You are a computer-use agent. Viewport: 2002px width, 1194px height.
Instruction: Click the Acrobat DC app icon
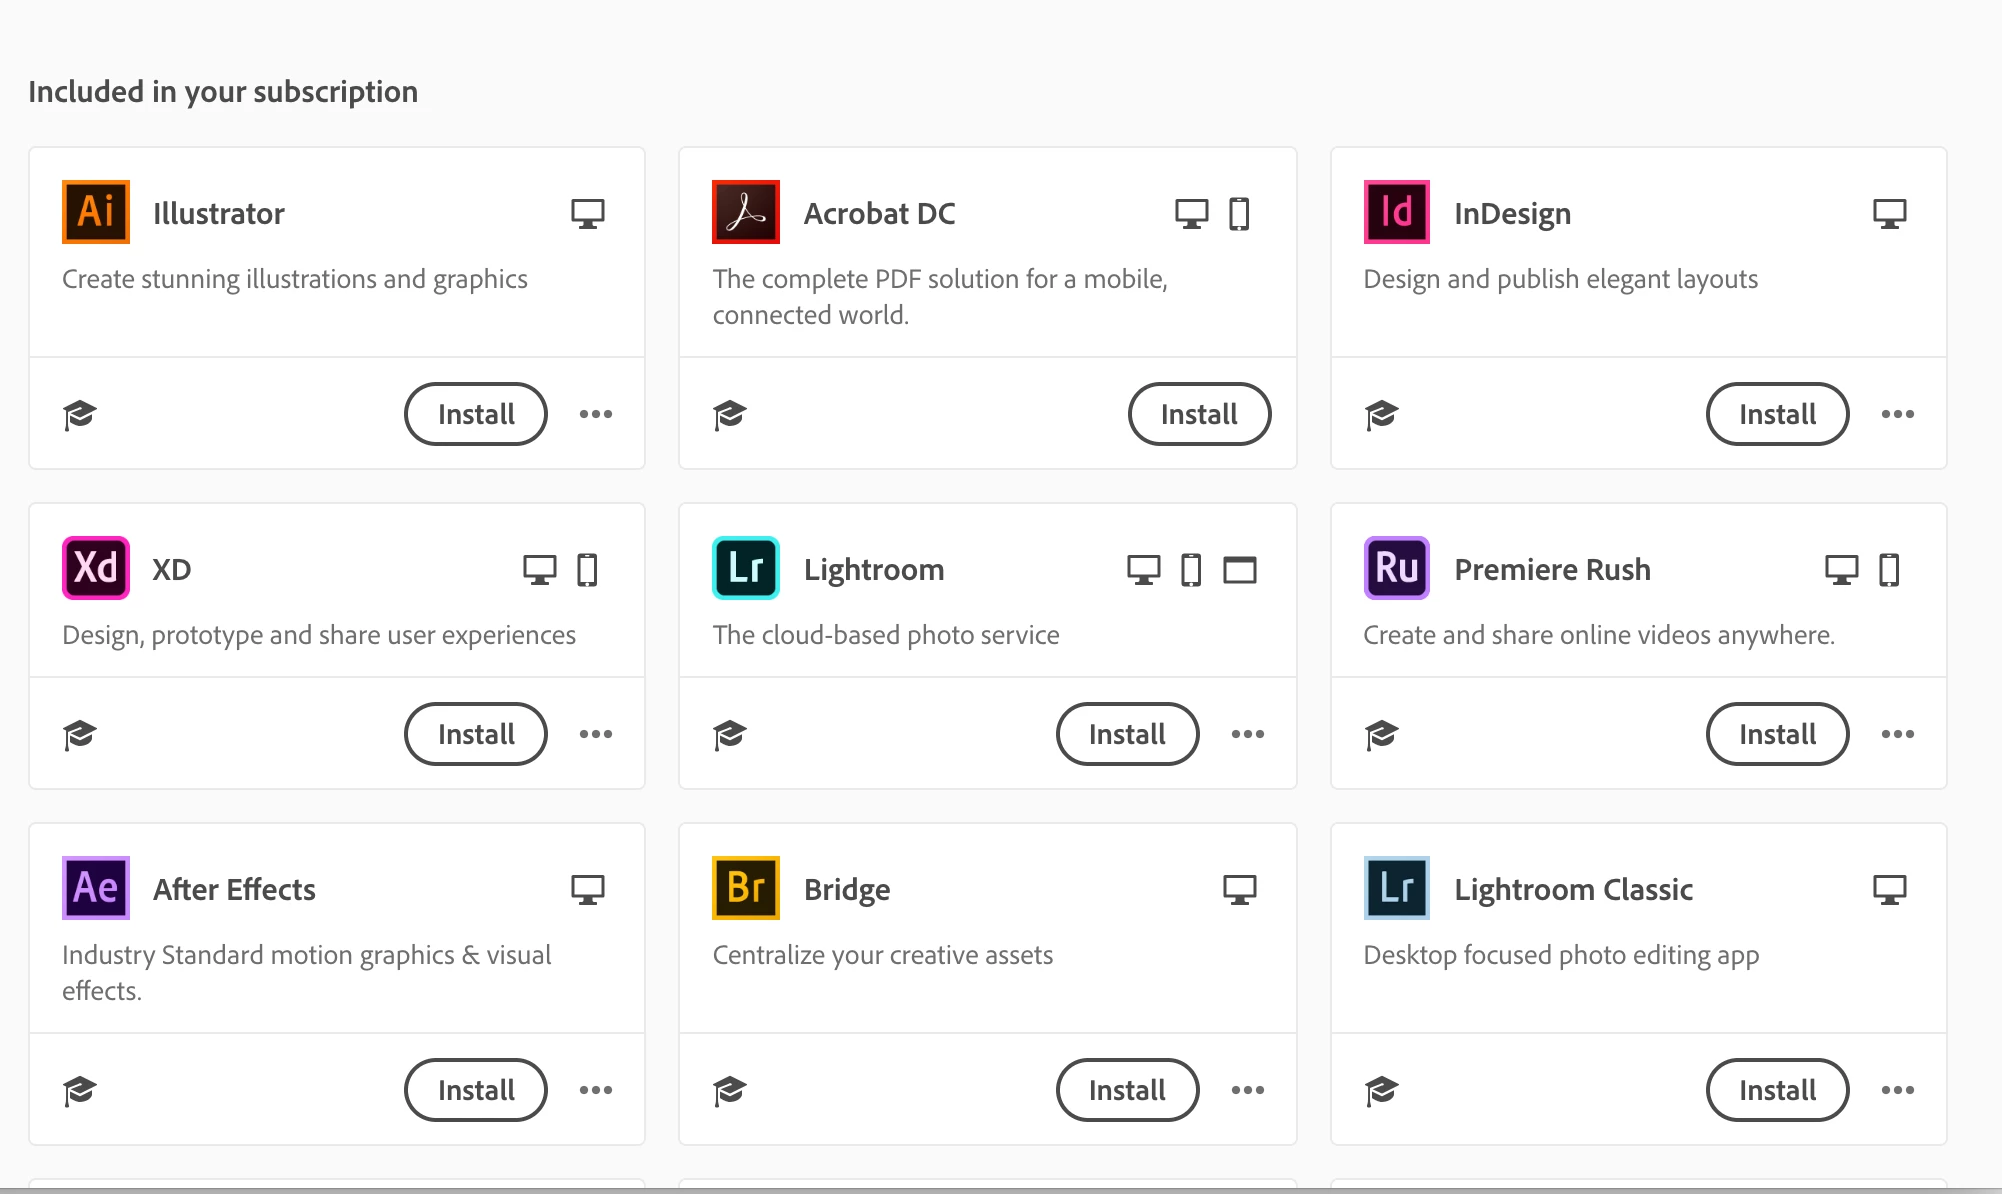coord(746,212)
